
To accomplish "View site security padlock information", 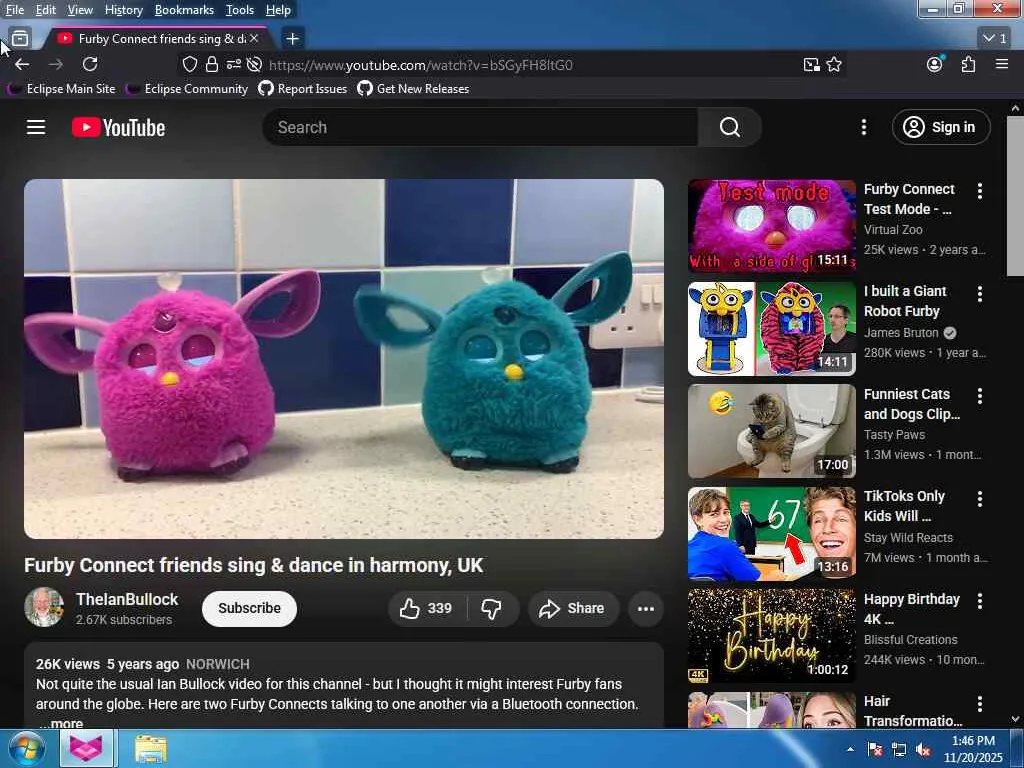I will [x=212, y=64].
